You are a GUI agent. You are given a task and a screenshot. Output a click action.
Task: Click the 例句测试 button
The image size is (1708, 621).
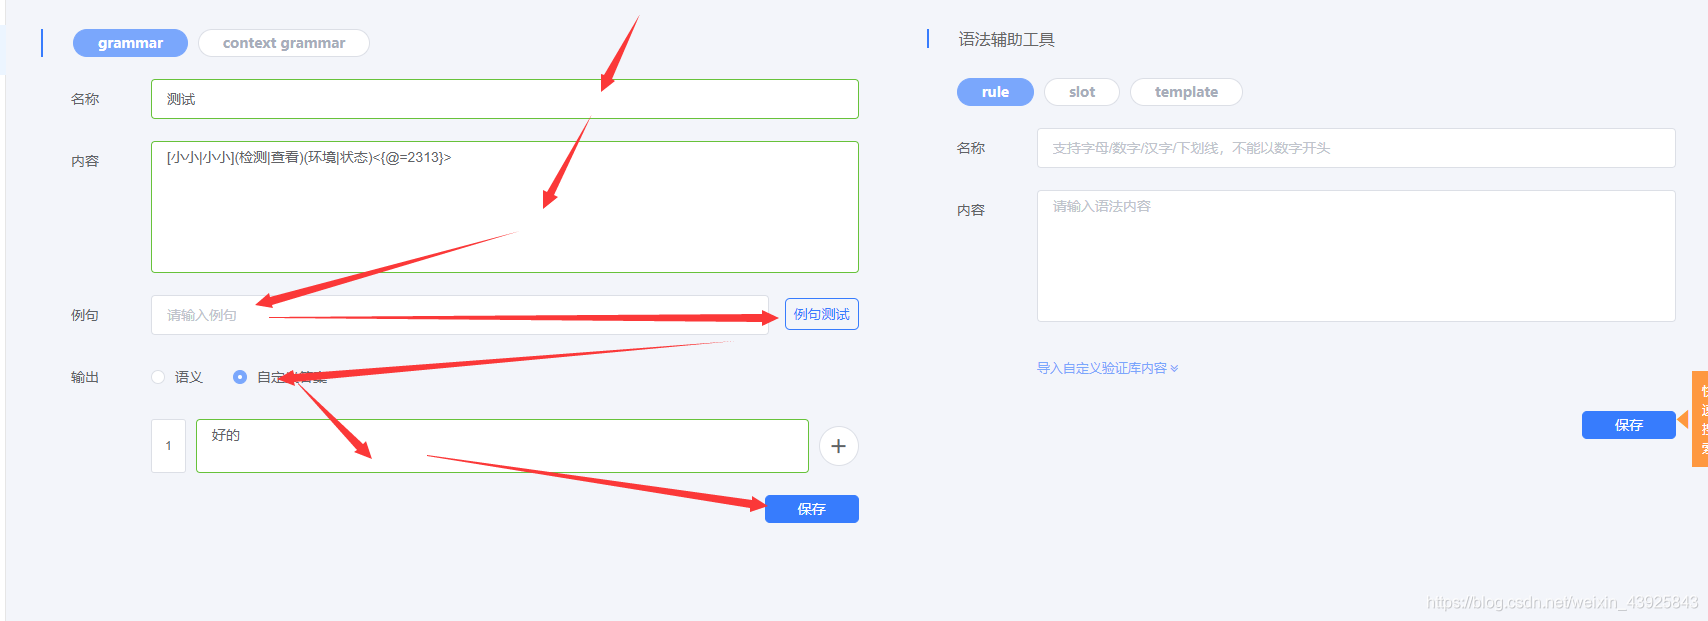[x=822, y=314]
